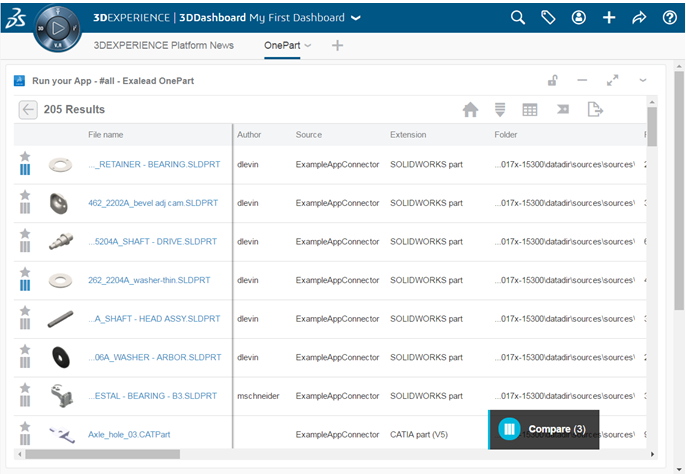Open the RETAINER - BEARING.SLDPRT link

click(154, 165)
